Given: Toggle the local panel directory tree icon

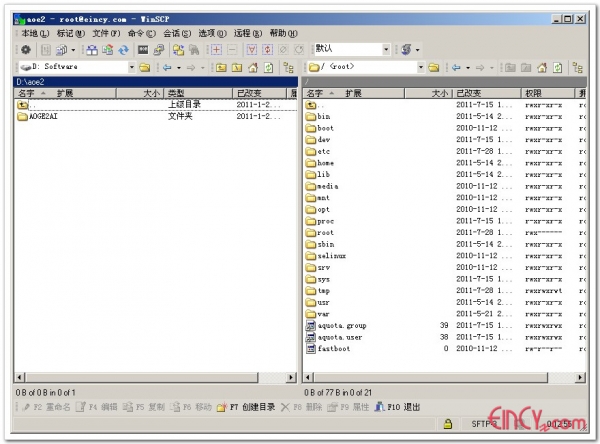Looking at the screenshot, I should point(289,68).
